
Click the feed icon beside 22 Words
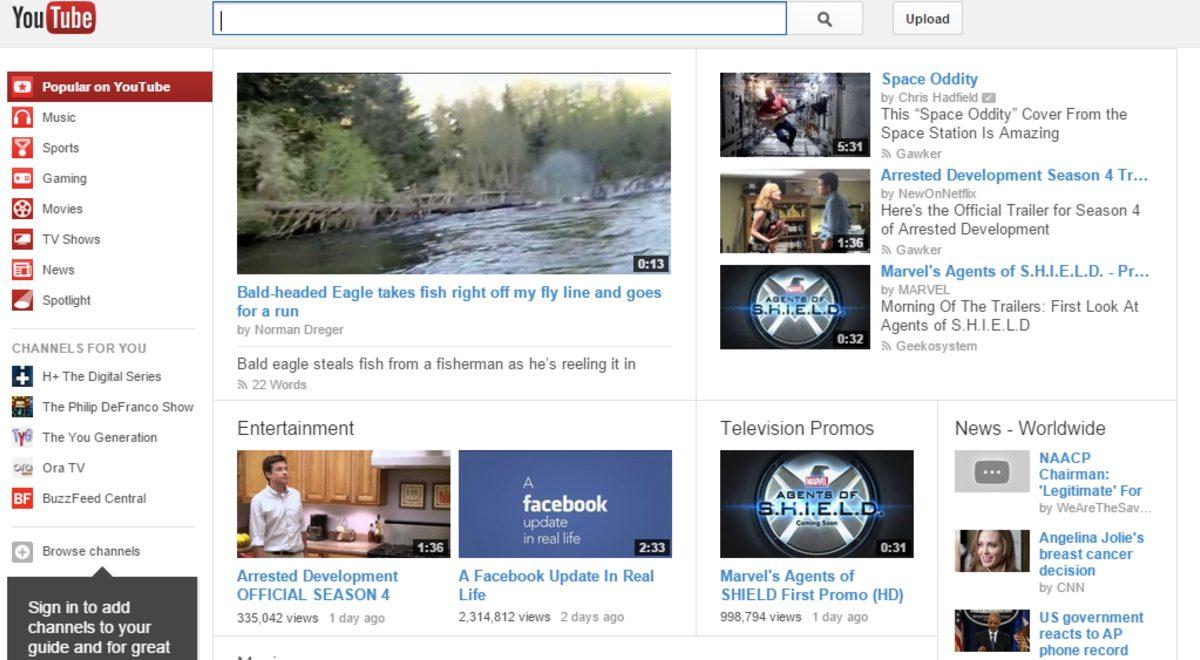coord(242,385)
